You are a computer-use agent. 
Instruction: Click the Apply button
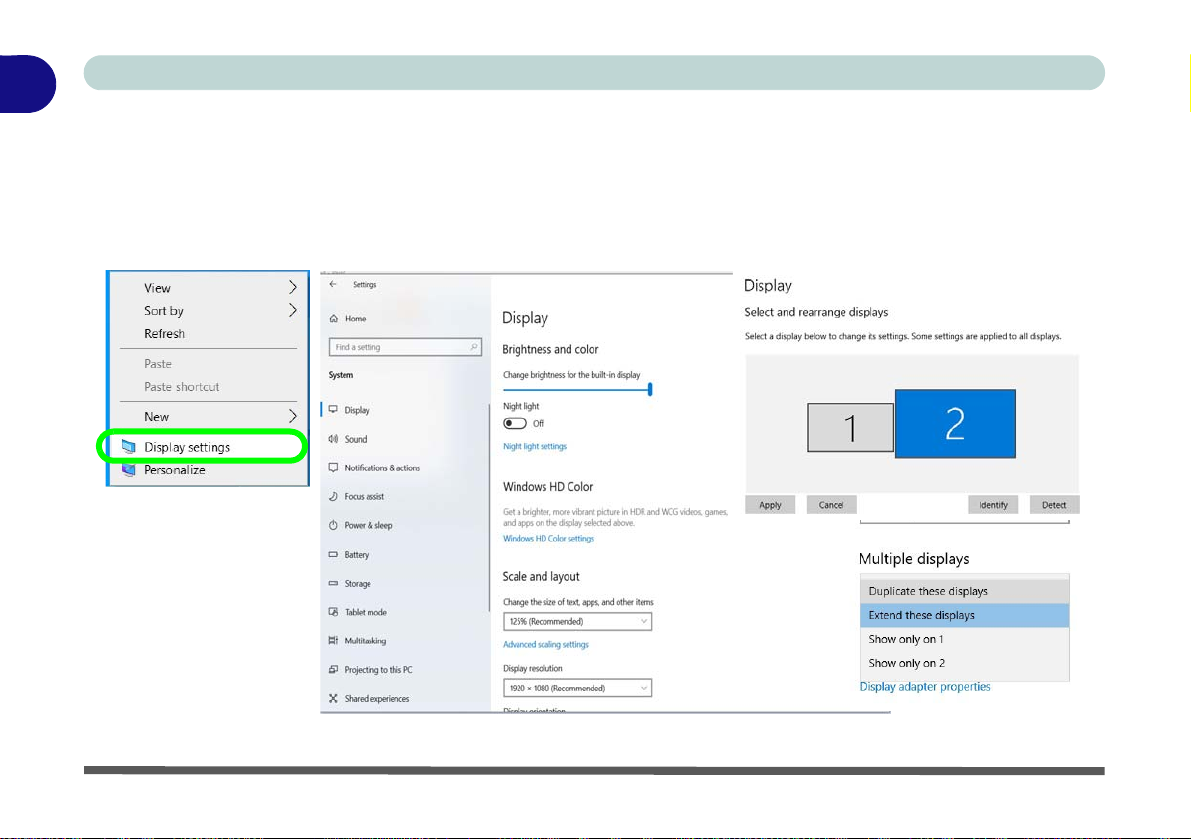(769, 505)
